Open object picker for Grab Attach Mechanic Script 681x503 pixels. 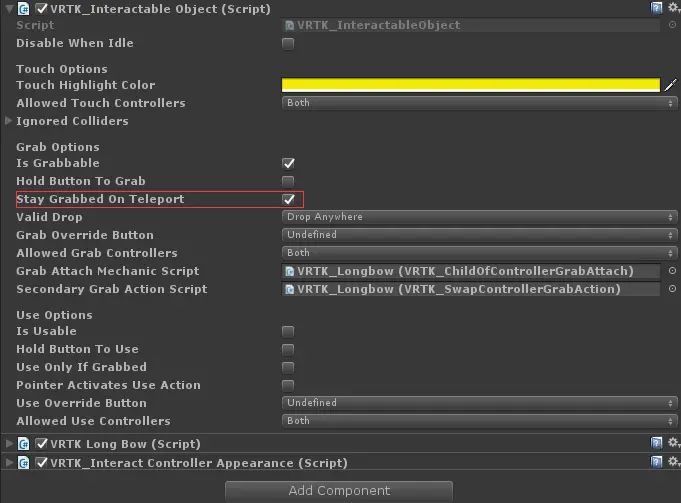pyautogui.click(x=672, y=271)
